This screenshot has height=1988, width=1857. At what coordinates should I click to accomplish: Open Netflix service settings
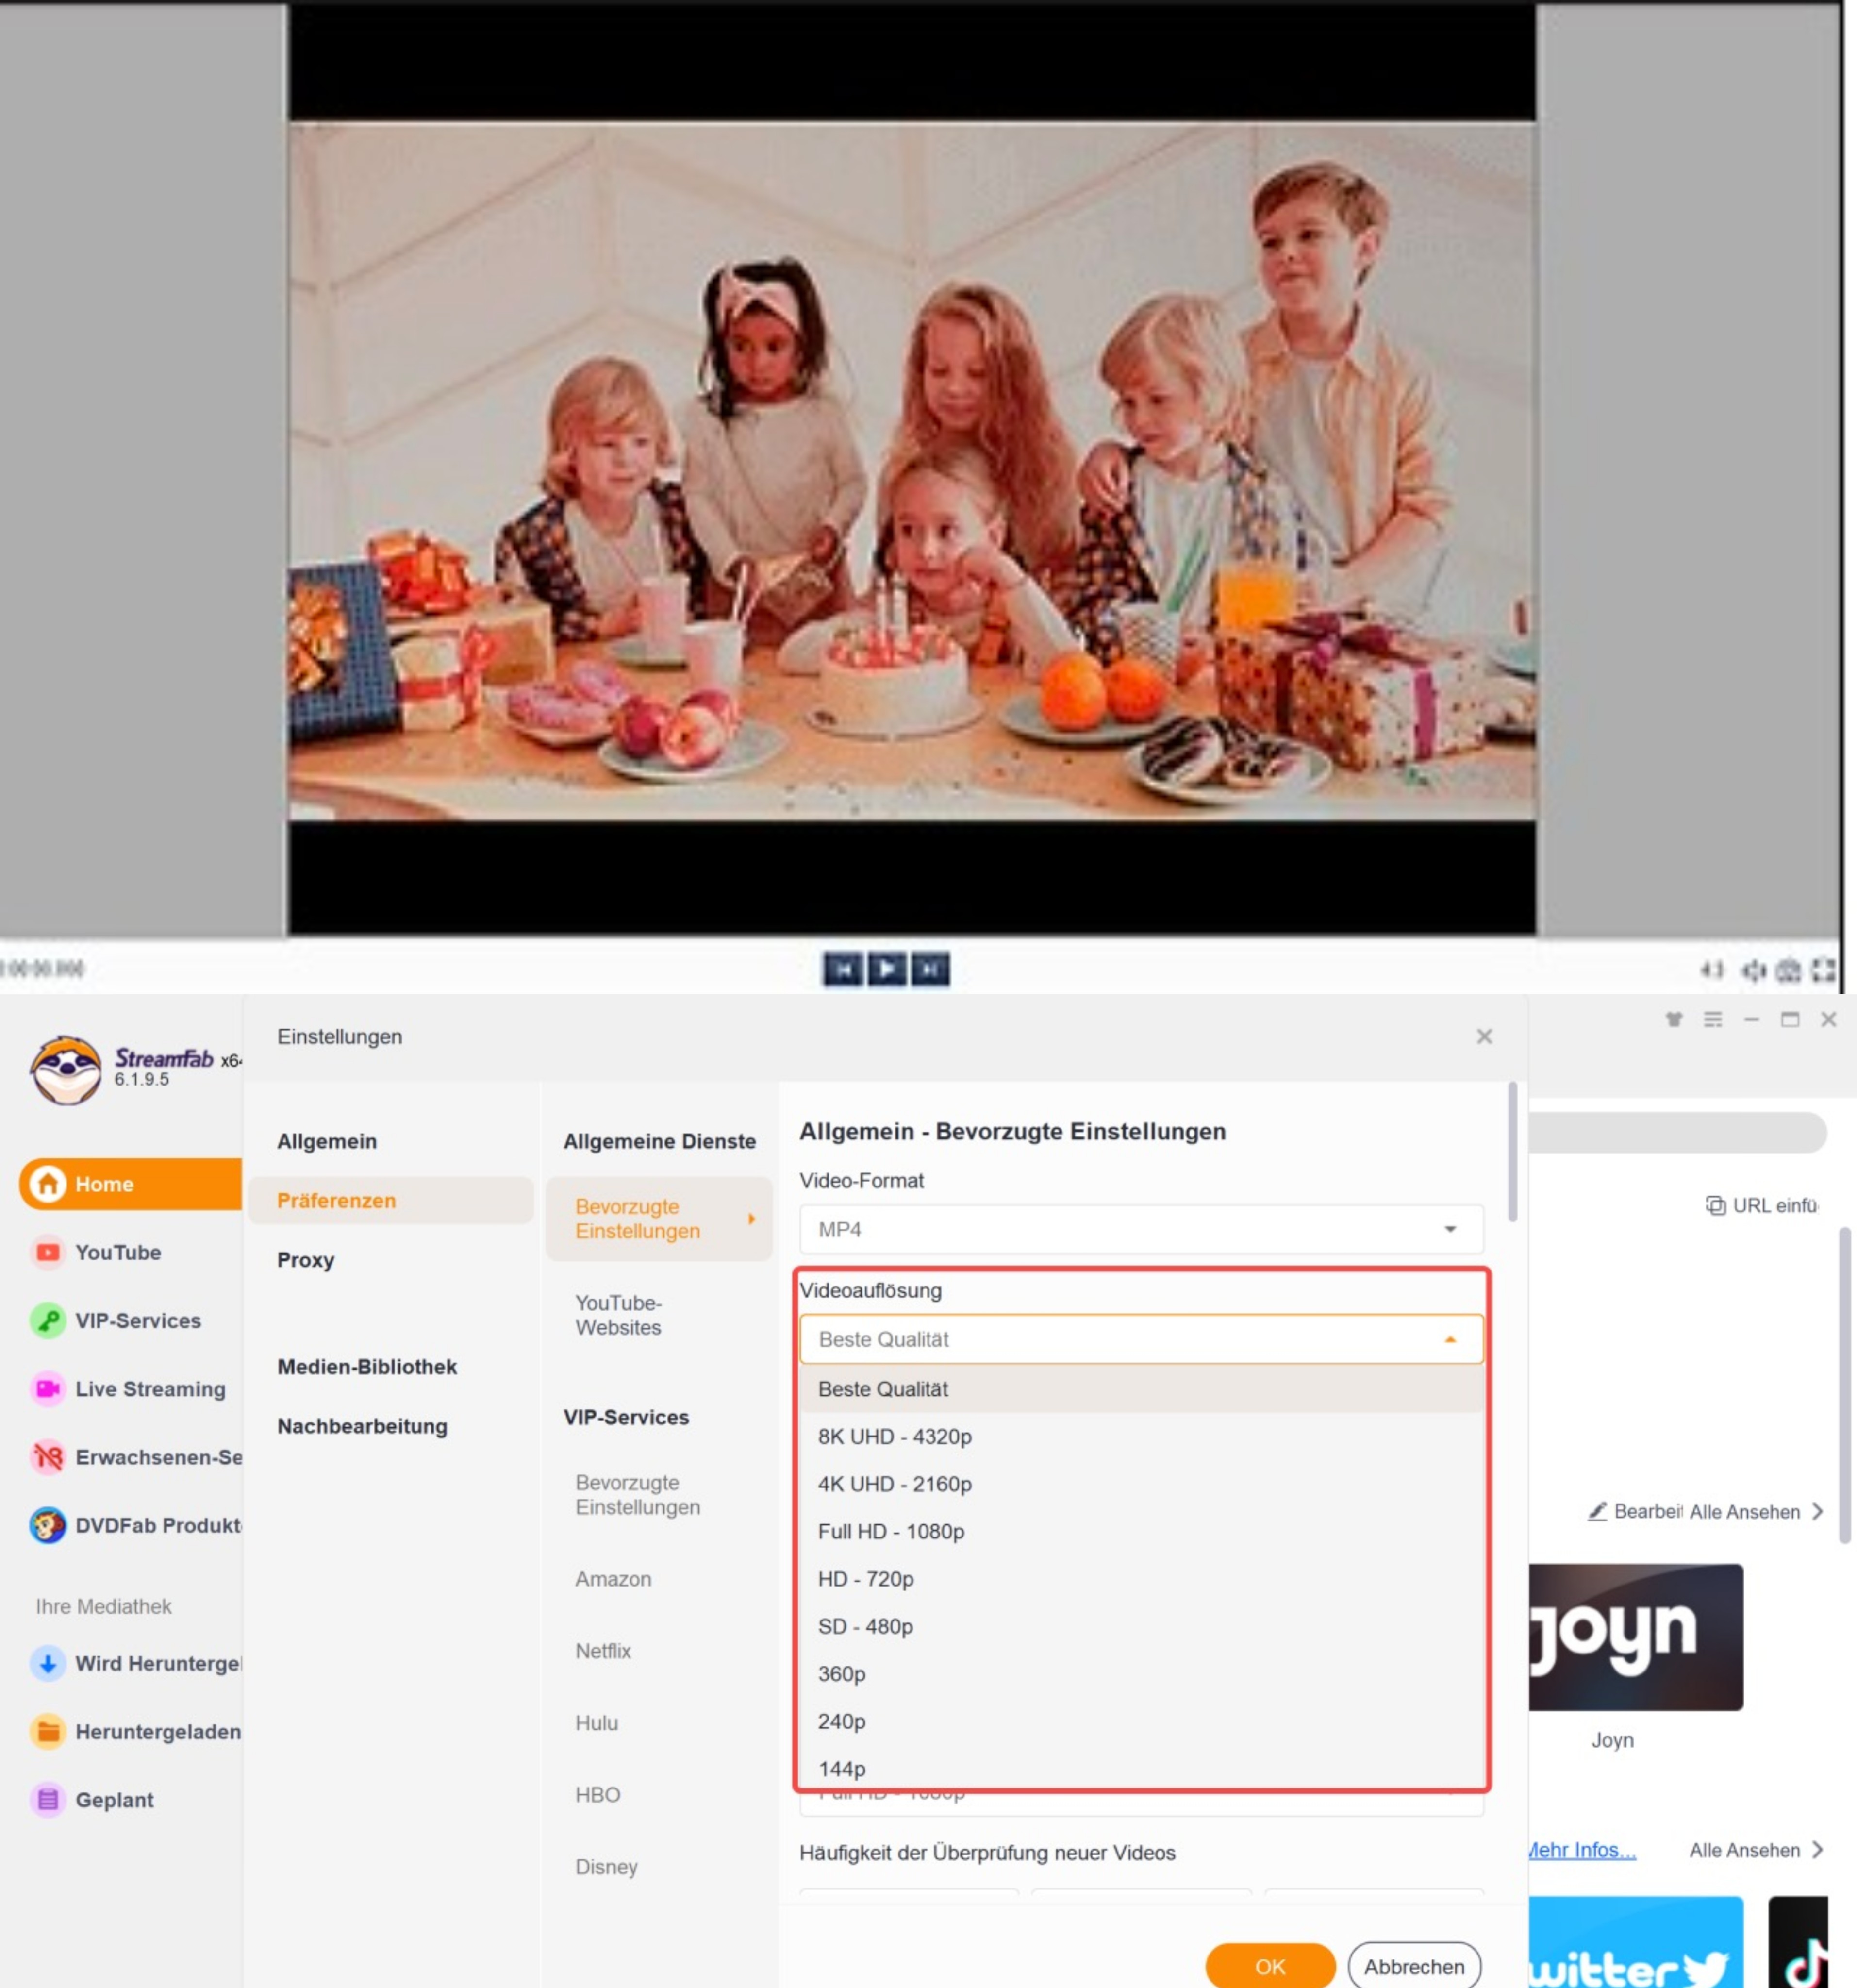point(603,1651)
